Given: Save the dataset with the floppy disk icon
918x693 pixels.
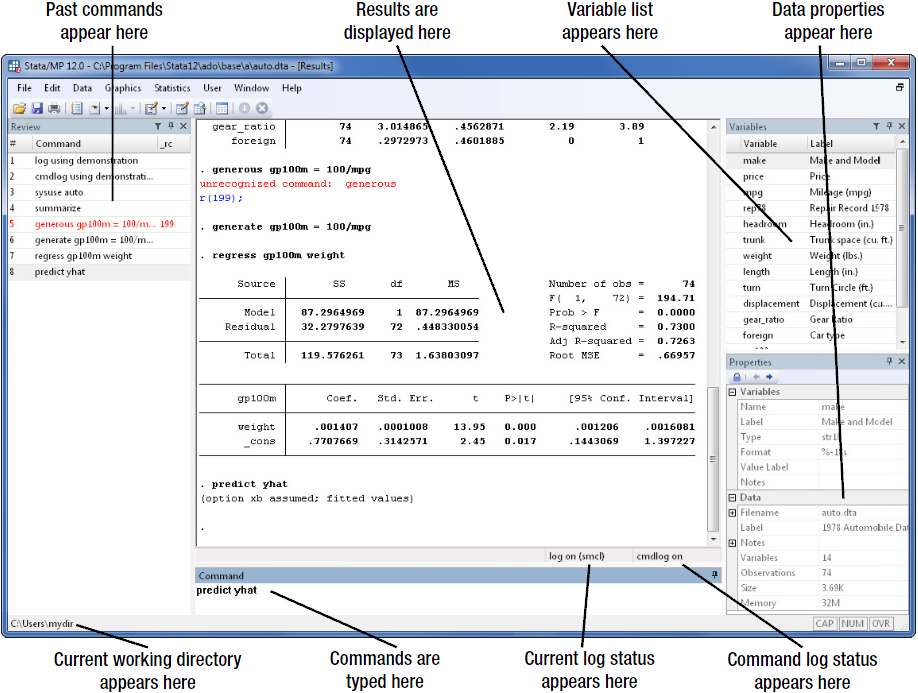Looking at the screenshot, I should 37,108.
